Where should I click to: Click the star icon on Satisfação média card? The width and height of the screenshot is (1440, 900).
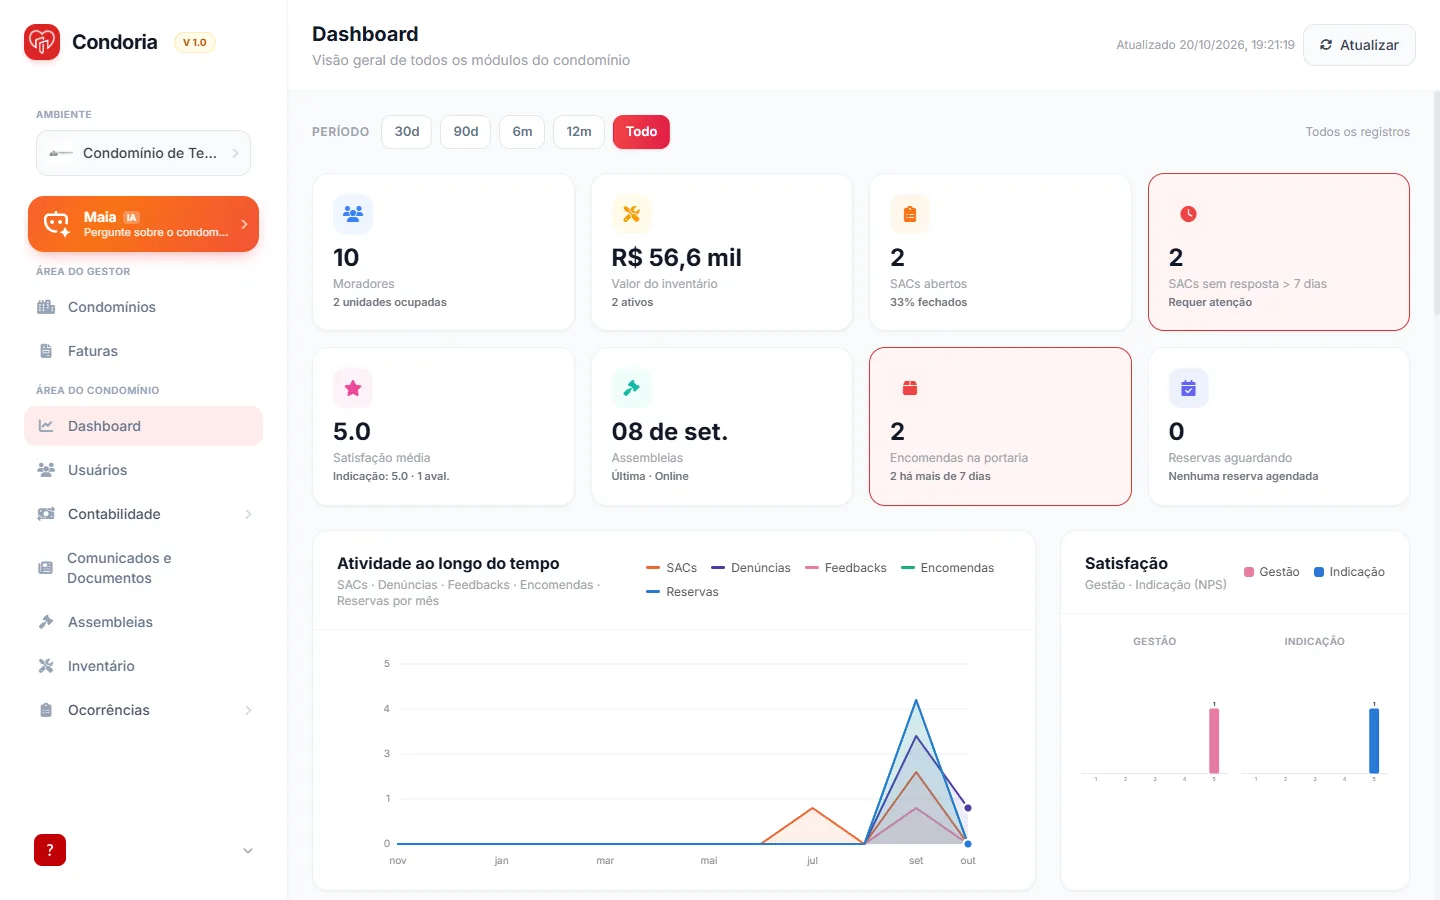(x=353, y=388)
